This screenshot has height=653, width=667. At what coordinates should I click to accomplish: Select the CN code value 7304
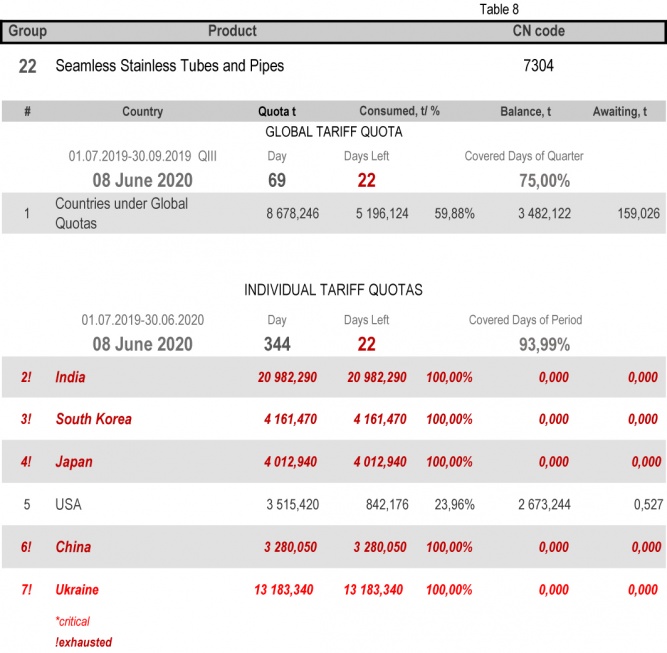click(x=538, y=66)
